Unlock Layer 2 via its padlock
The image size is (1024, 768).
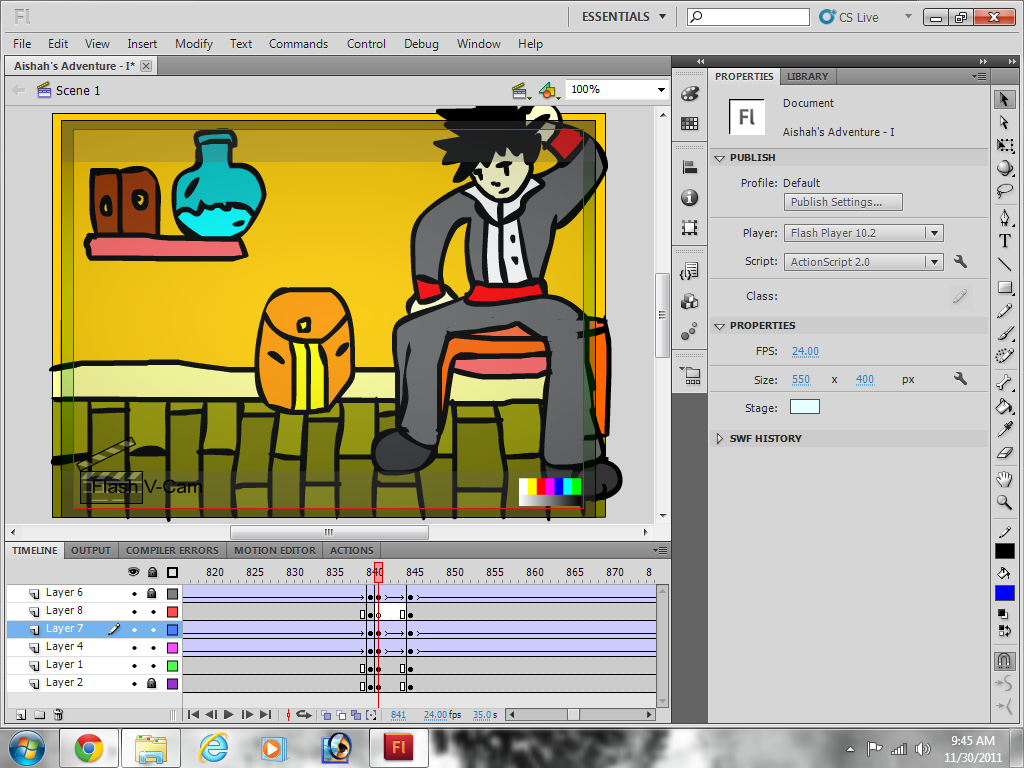tap(152, 683)
